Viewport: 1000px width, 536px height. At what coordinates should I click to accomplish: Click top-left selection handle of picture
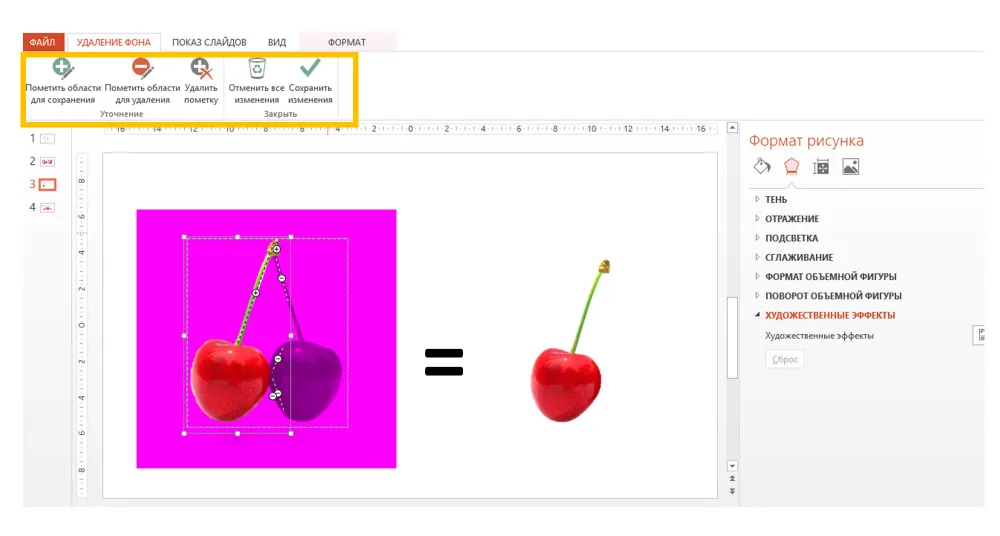184,237
